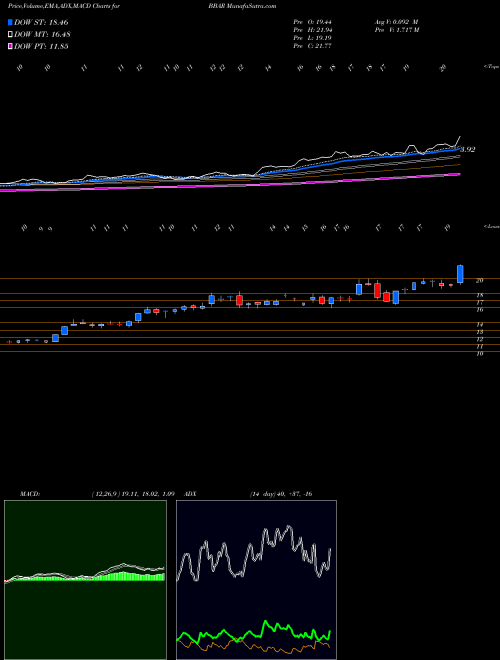
Task: Click the MACD '(12,26,9) 19.11, 18.02, 1.09' values
Action: pos(133,494)
